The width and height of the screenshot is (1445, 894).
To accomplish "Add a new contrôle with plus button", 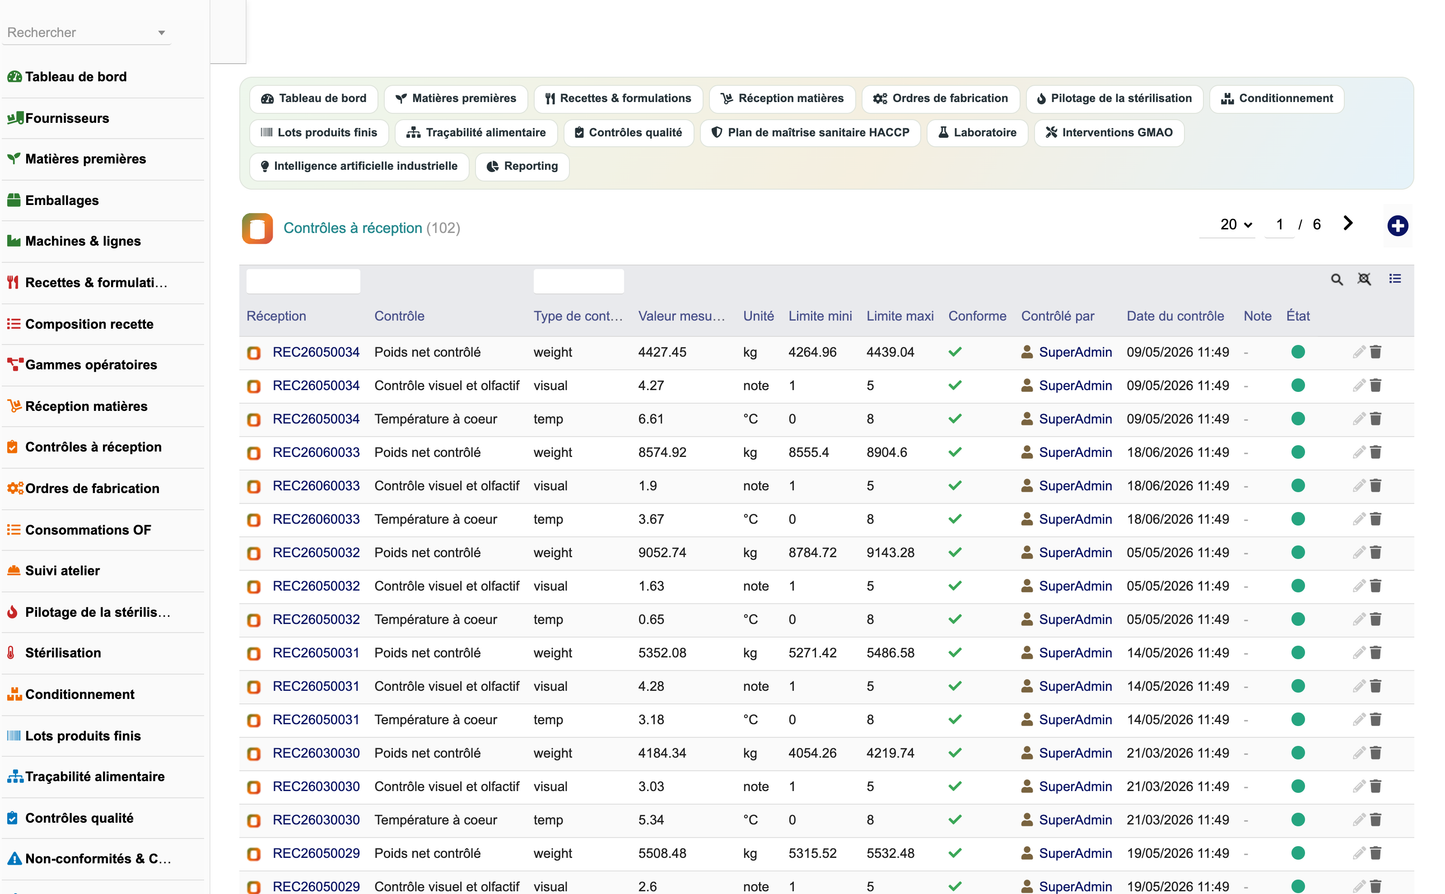I will (x=1398, y=226).
